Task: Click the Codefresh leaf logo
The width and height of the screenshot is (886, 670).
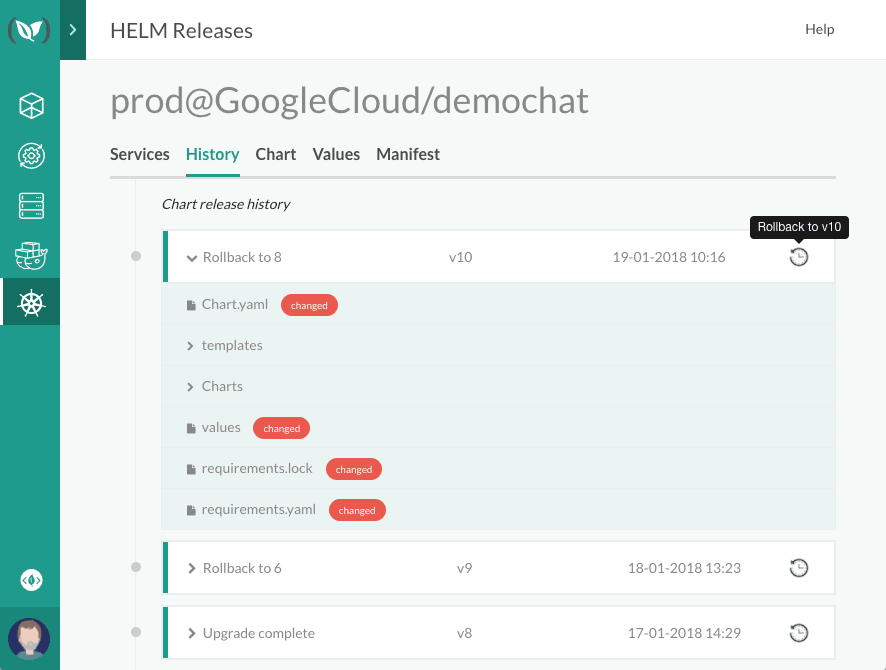Action: pos(29,30)
